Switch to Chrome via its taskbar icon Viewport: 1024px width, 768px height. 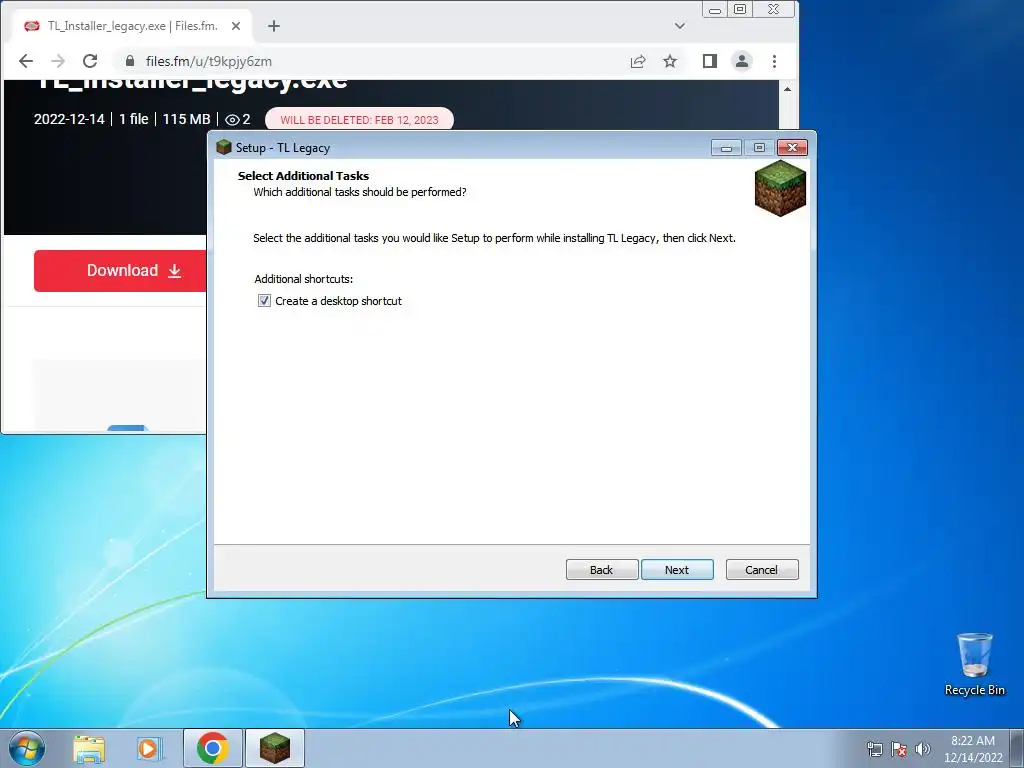(x=213, y=748)
